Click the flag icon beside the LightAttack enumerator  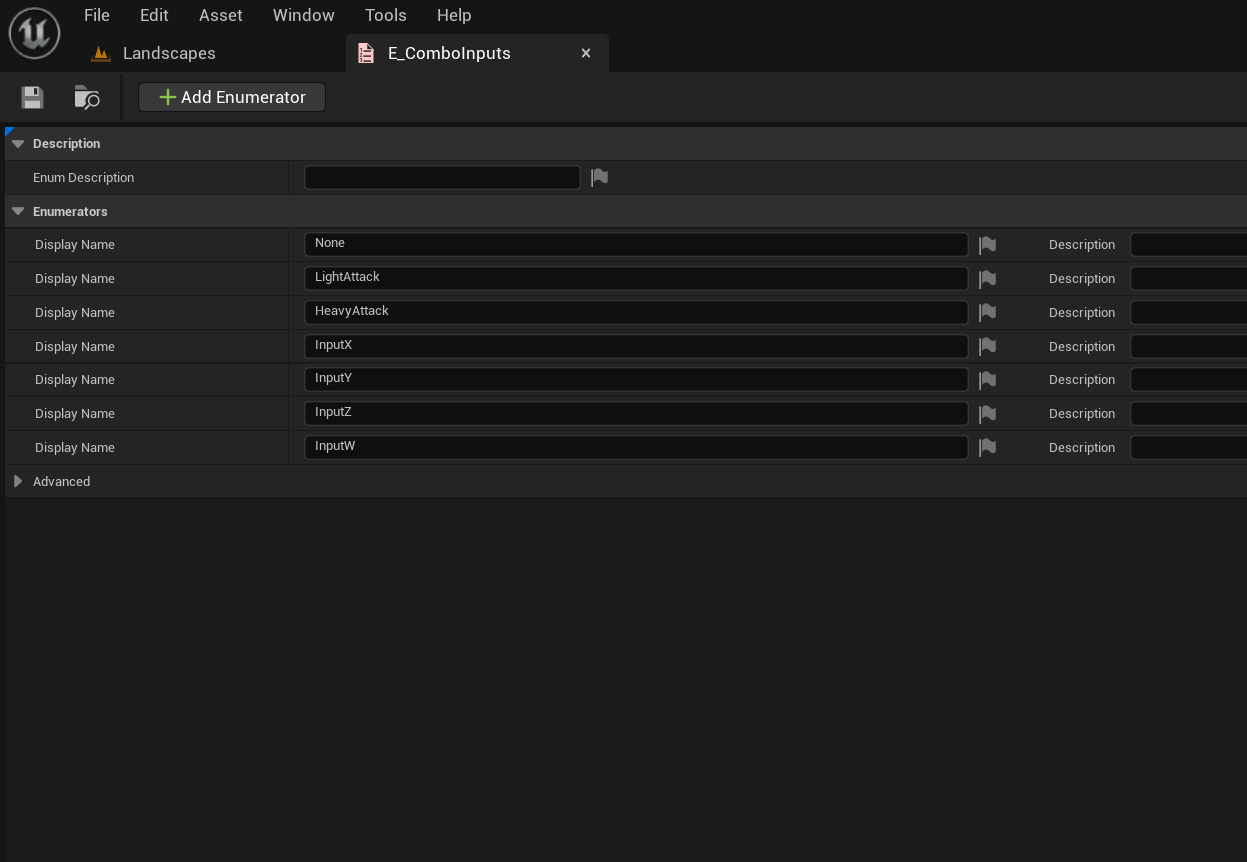[987, 279]
